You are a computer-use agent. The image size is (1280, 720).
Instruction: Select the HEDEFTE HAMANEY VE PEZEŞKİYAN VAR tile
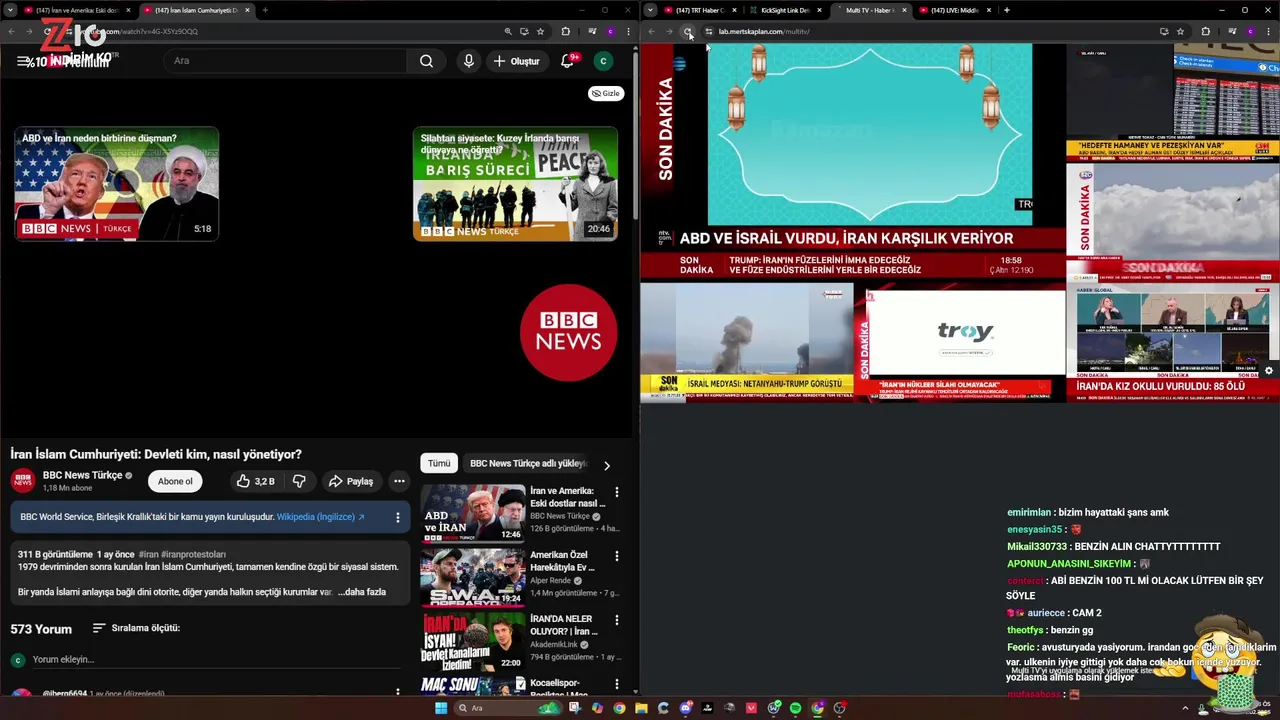tap(1173, 103)
